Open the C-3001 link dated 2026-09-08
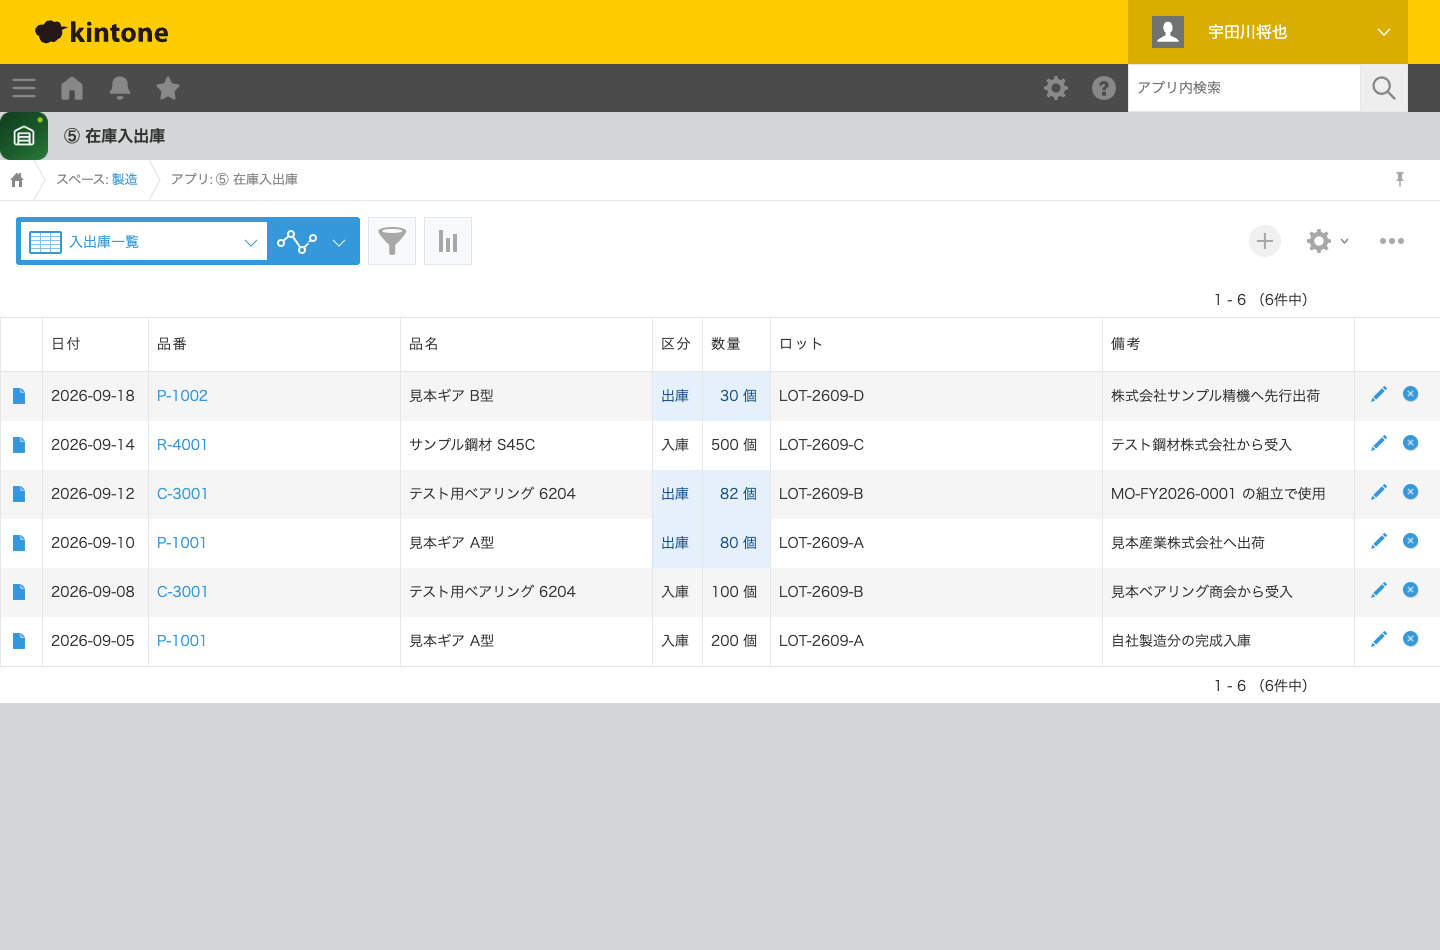This screenshot has height=950, width=1440. tap(182, 592)
